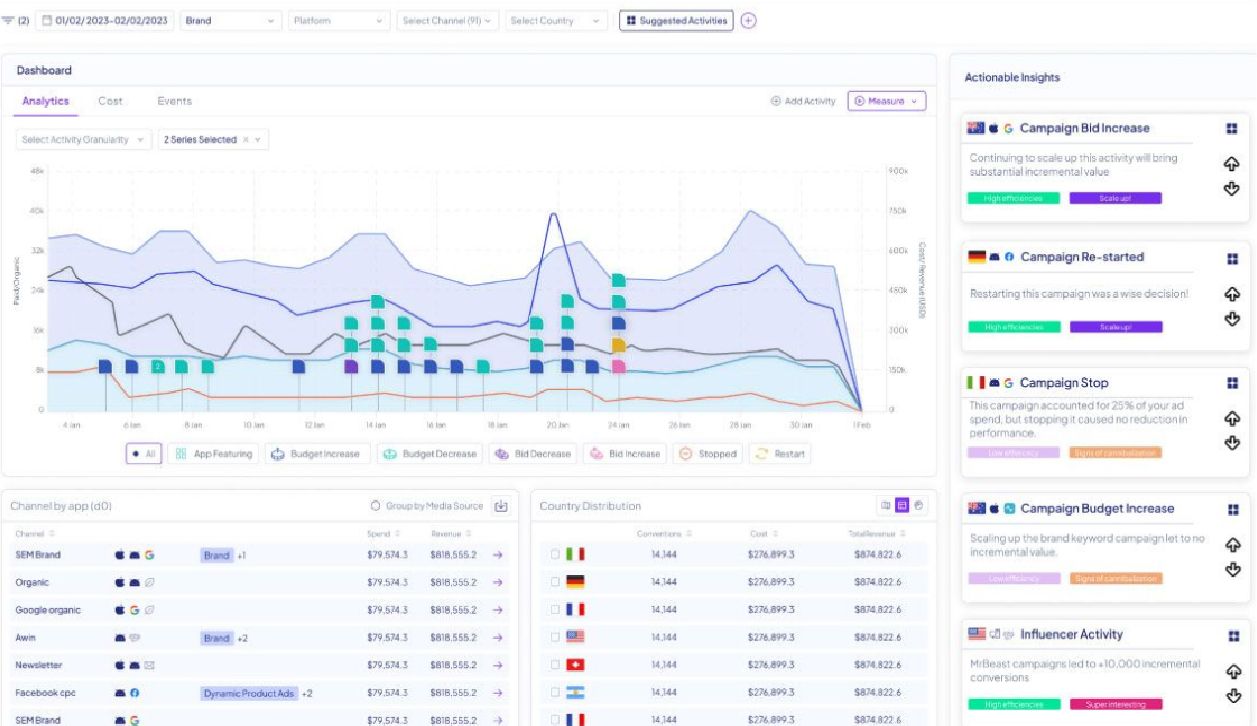Check the Germany row checkbox
The width and height of the screenshot is (1257, 726).
(555, 582)
